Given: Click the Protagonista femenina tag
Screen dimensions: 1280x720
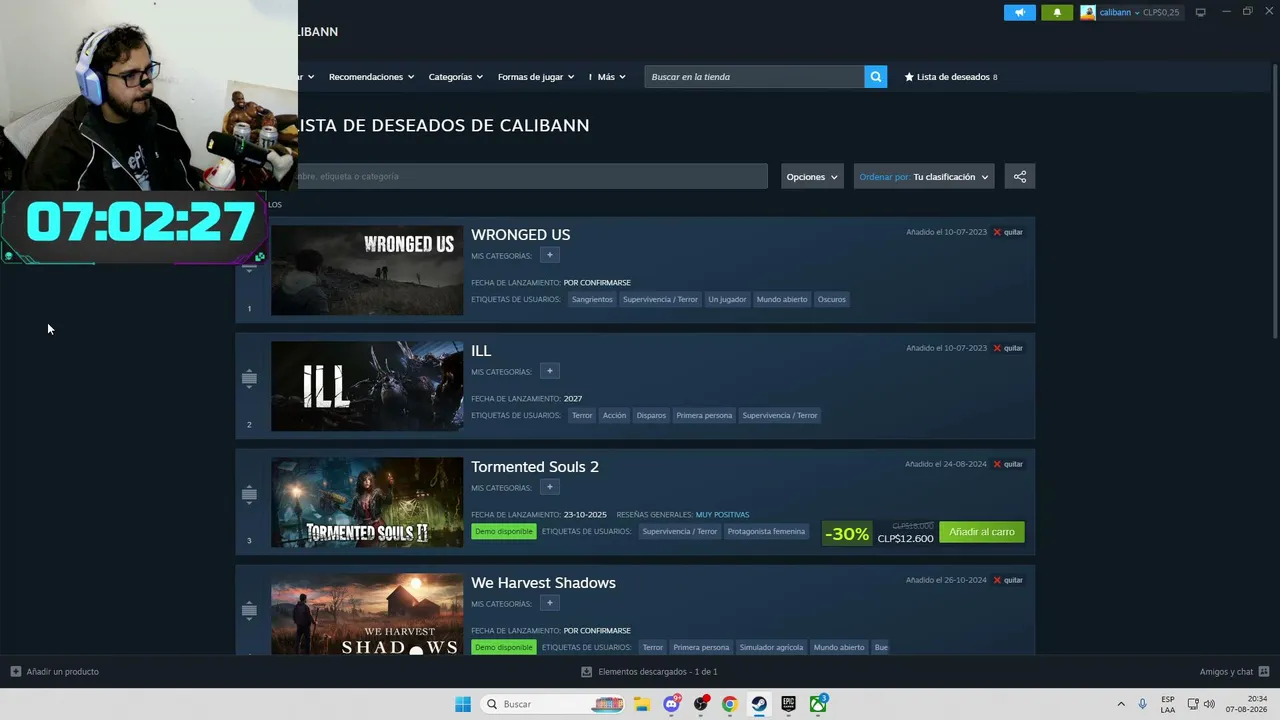Looking at the screenshot, I should 766,531.
